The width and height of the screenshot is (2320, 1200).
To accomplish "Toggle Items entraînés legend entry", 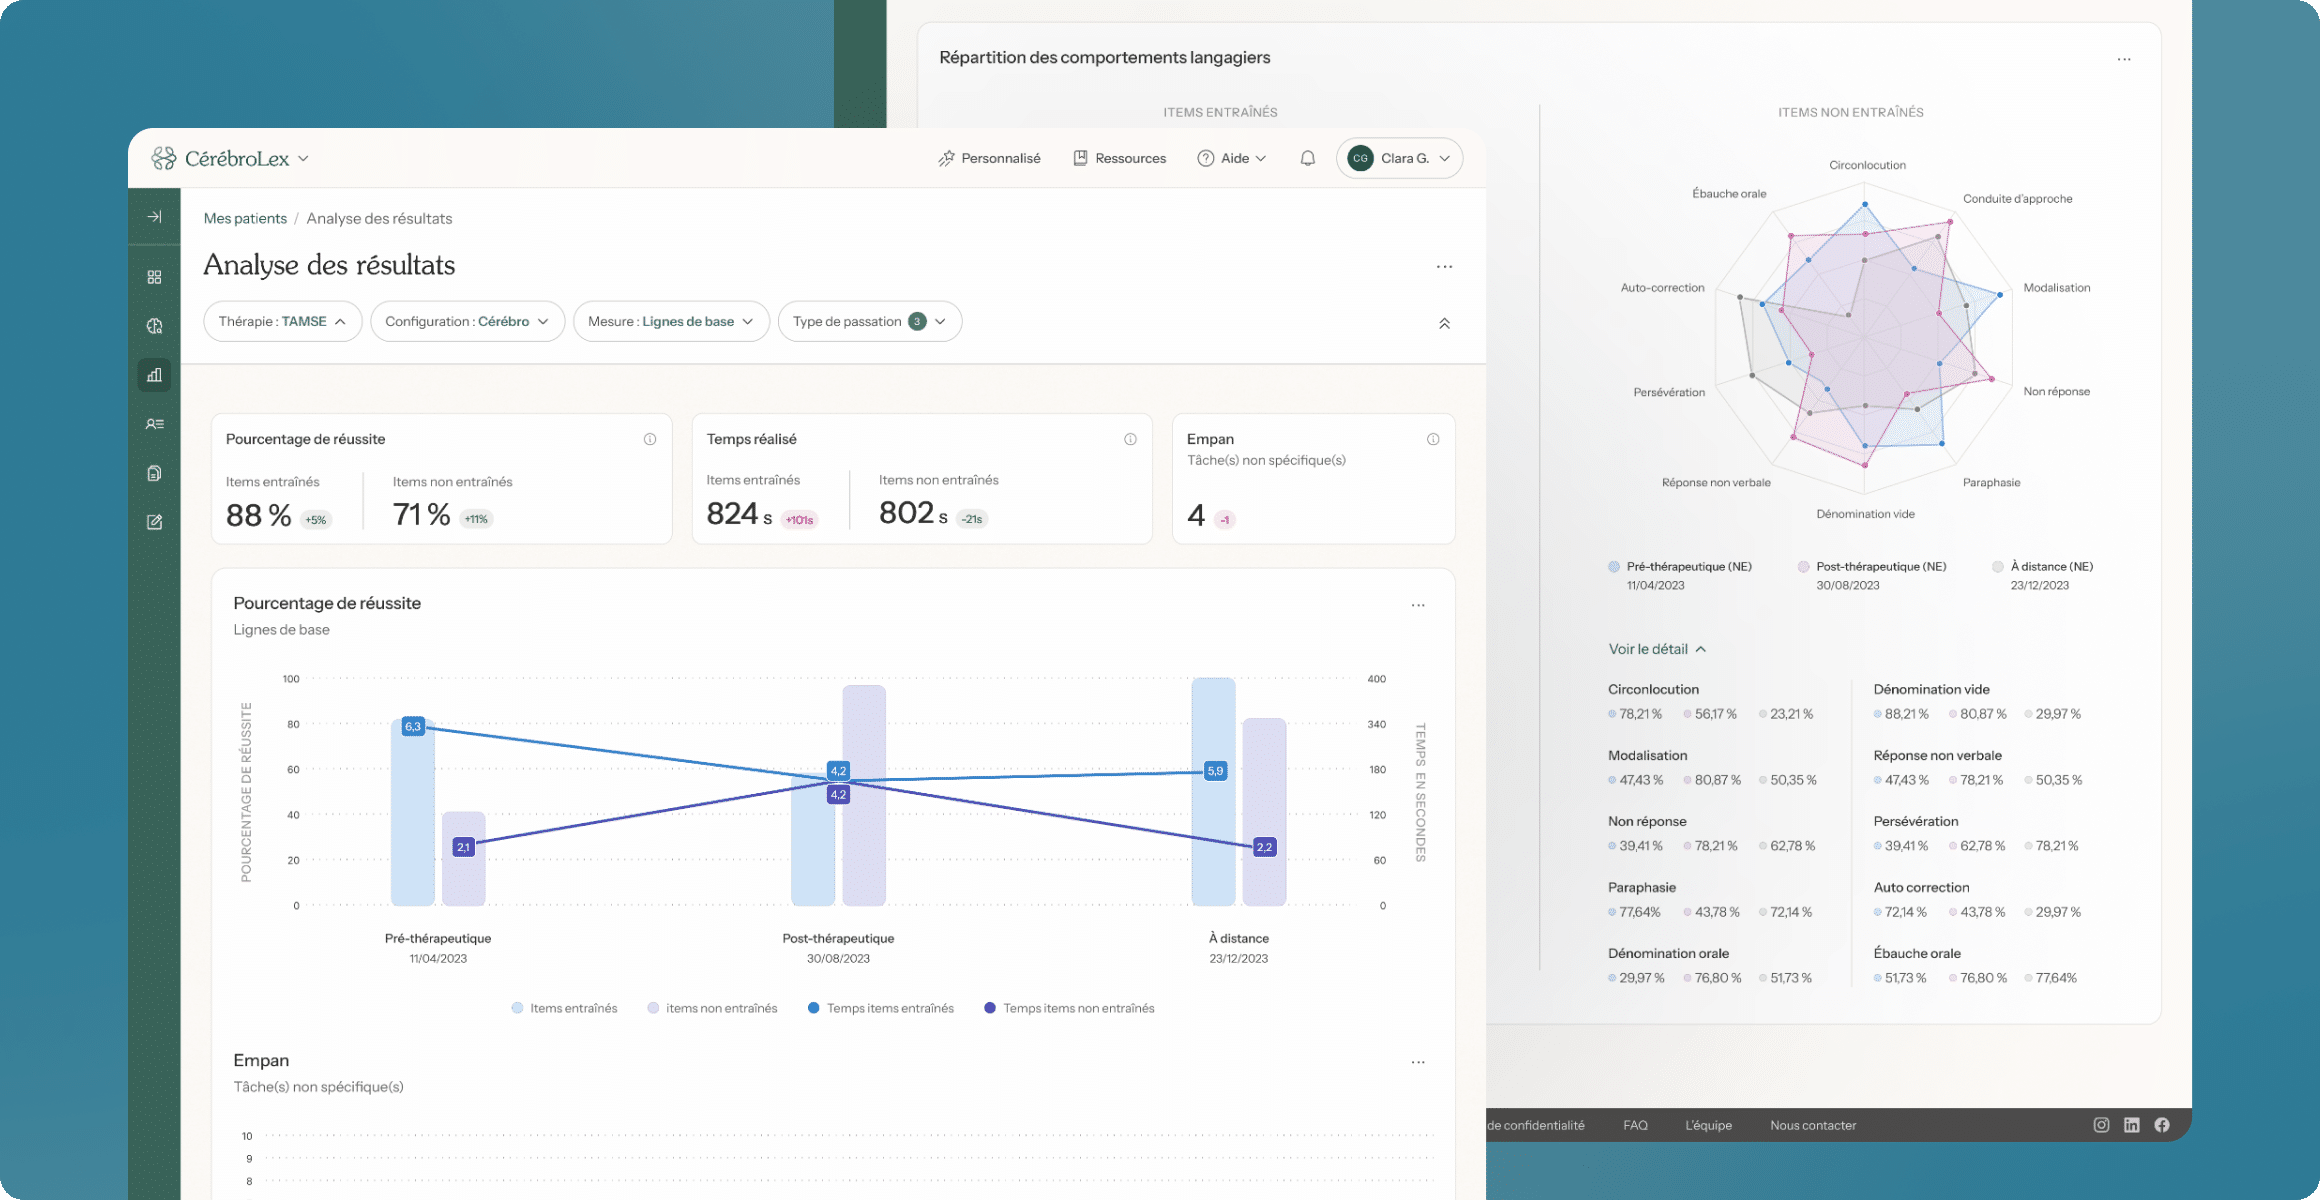I will [564, 1008].
